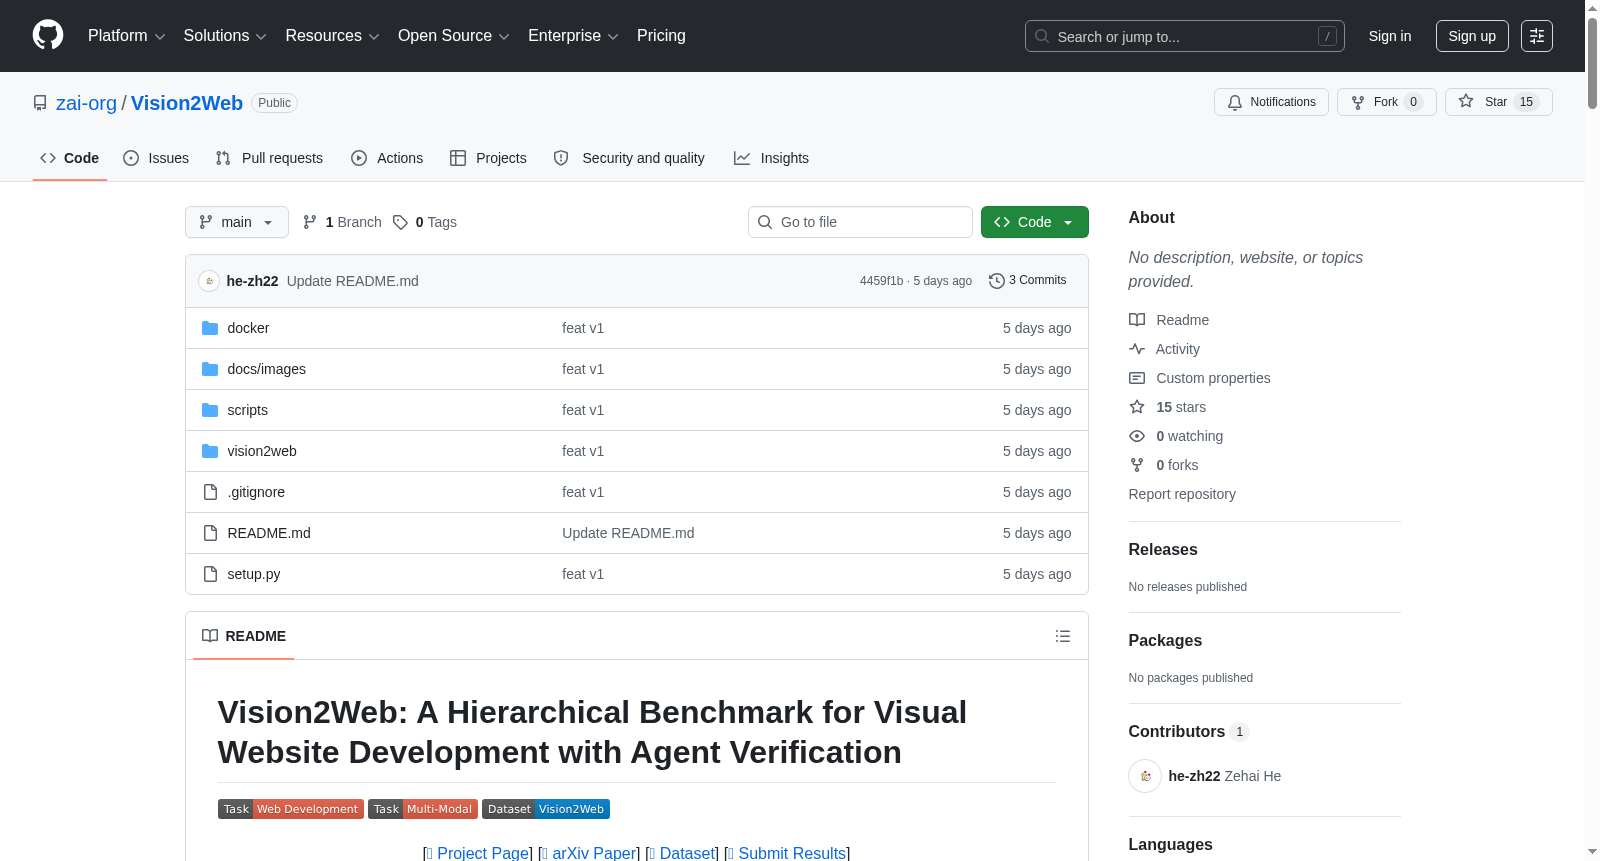Click he-zh22 avatar in commit bar
Image resolution: width=1600 pixels, height=861 pixels.
point(209,281)
